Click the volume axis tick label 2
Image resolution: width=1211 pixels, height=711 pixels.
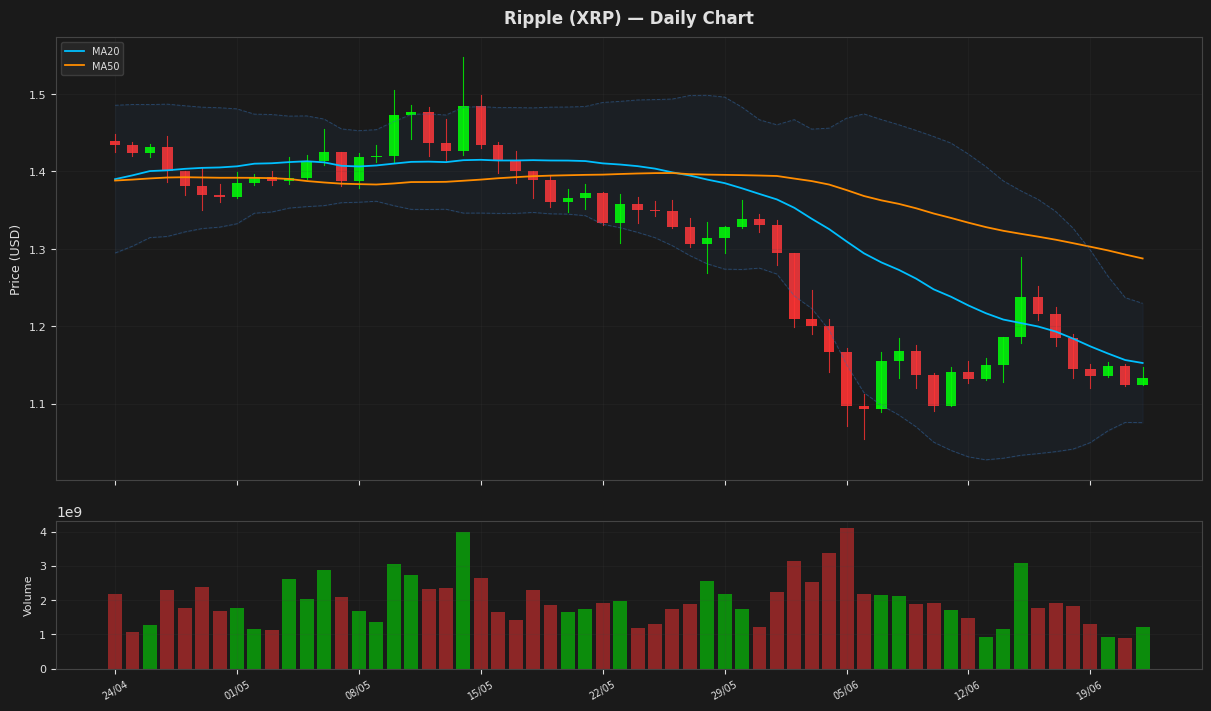coord(44,601)
